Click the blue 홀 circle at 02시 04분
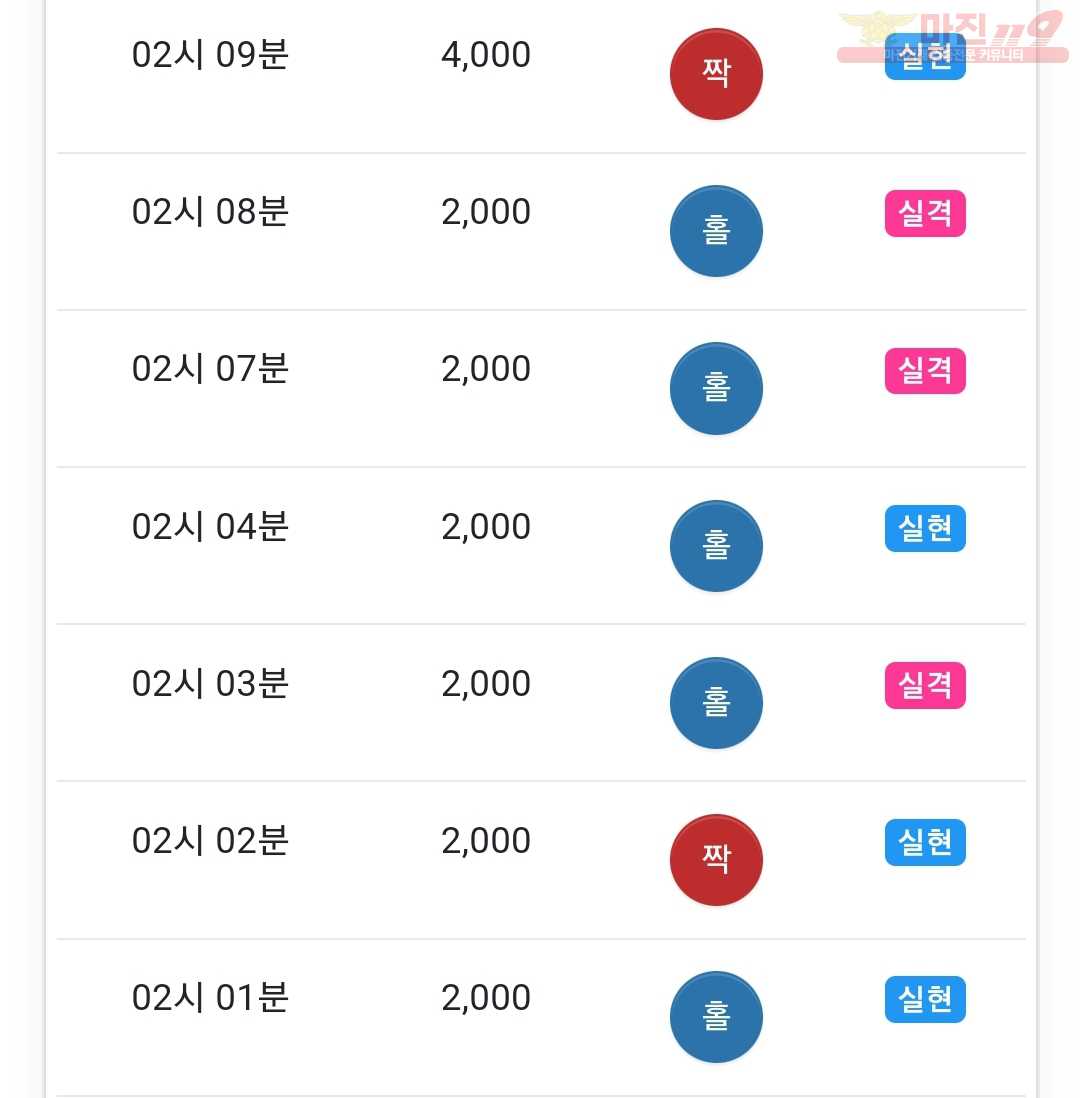Viewport: 1080px width, 1098px height. click(x=716, y=545)
